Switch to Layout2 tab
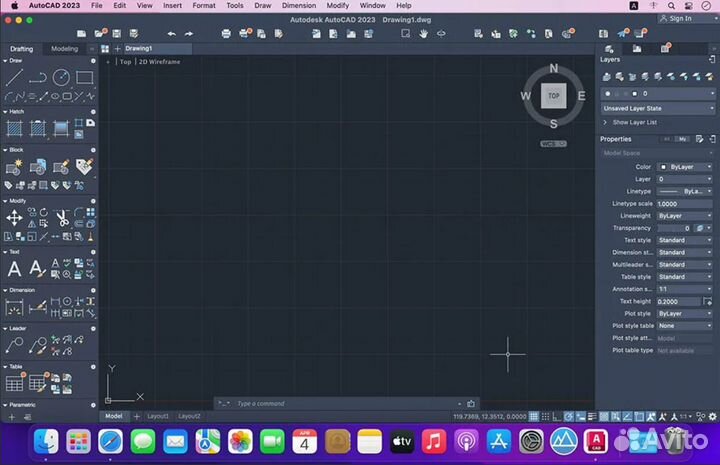Screen dimensions: 720x465 coord(189,416)
